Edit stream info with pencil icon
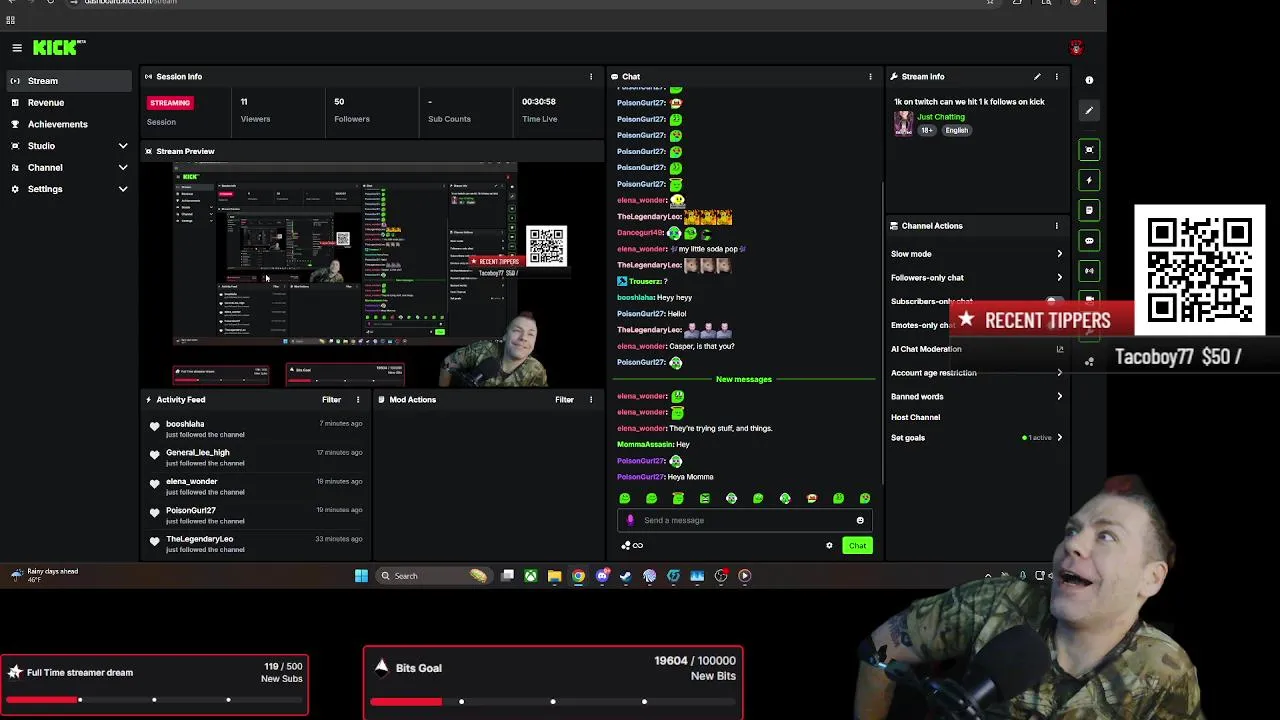 point(1037,77)
